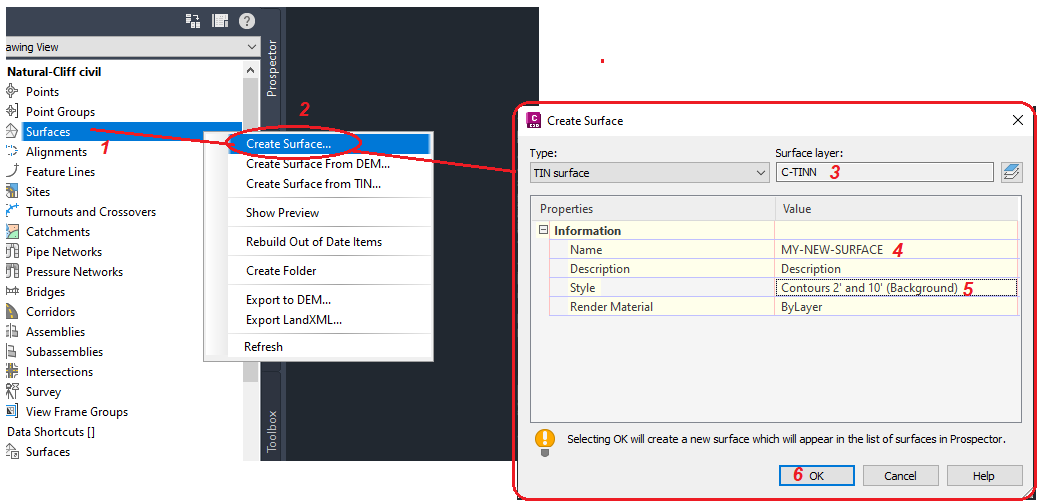Click the Surface layer C-TINN field
1042x504 pixels.
click(x=885, y=173)
